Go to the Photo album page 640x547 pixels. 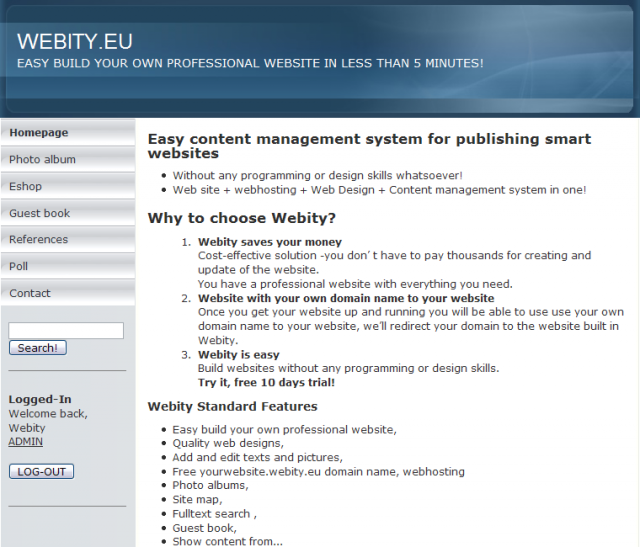68,159
